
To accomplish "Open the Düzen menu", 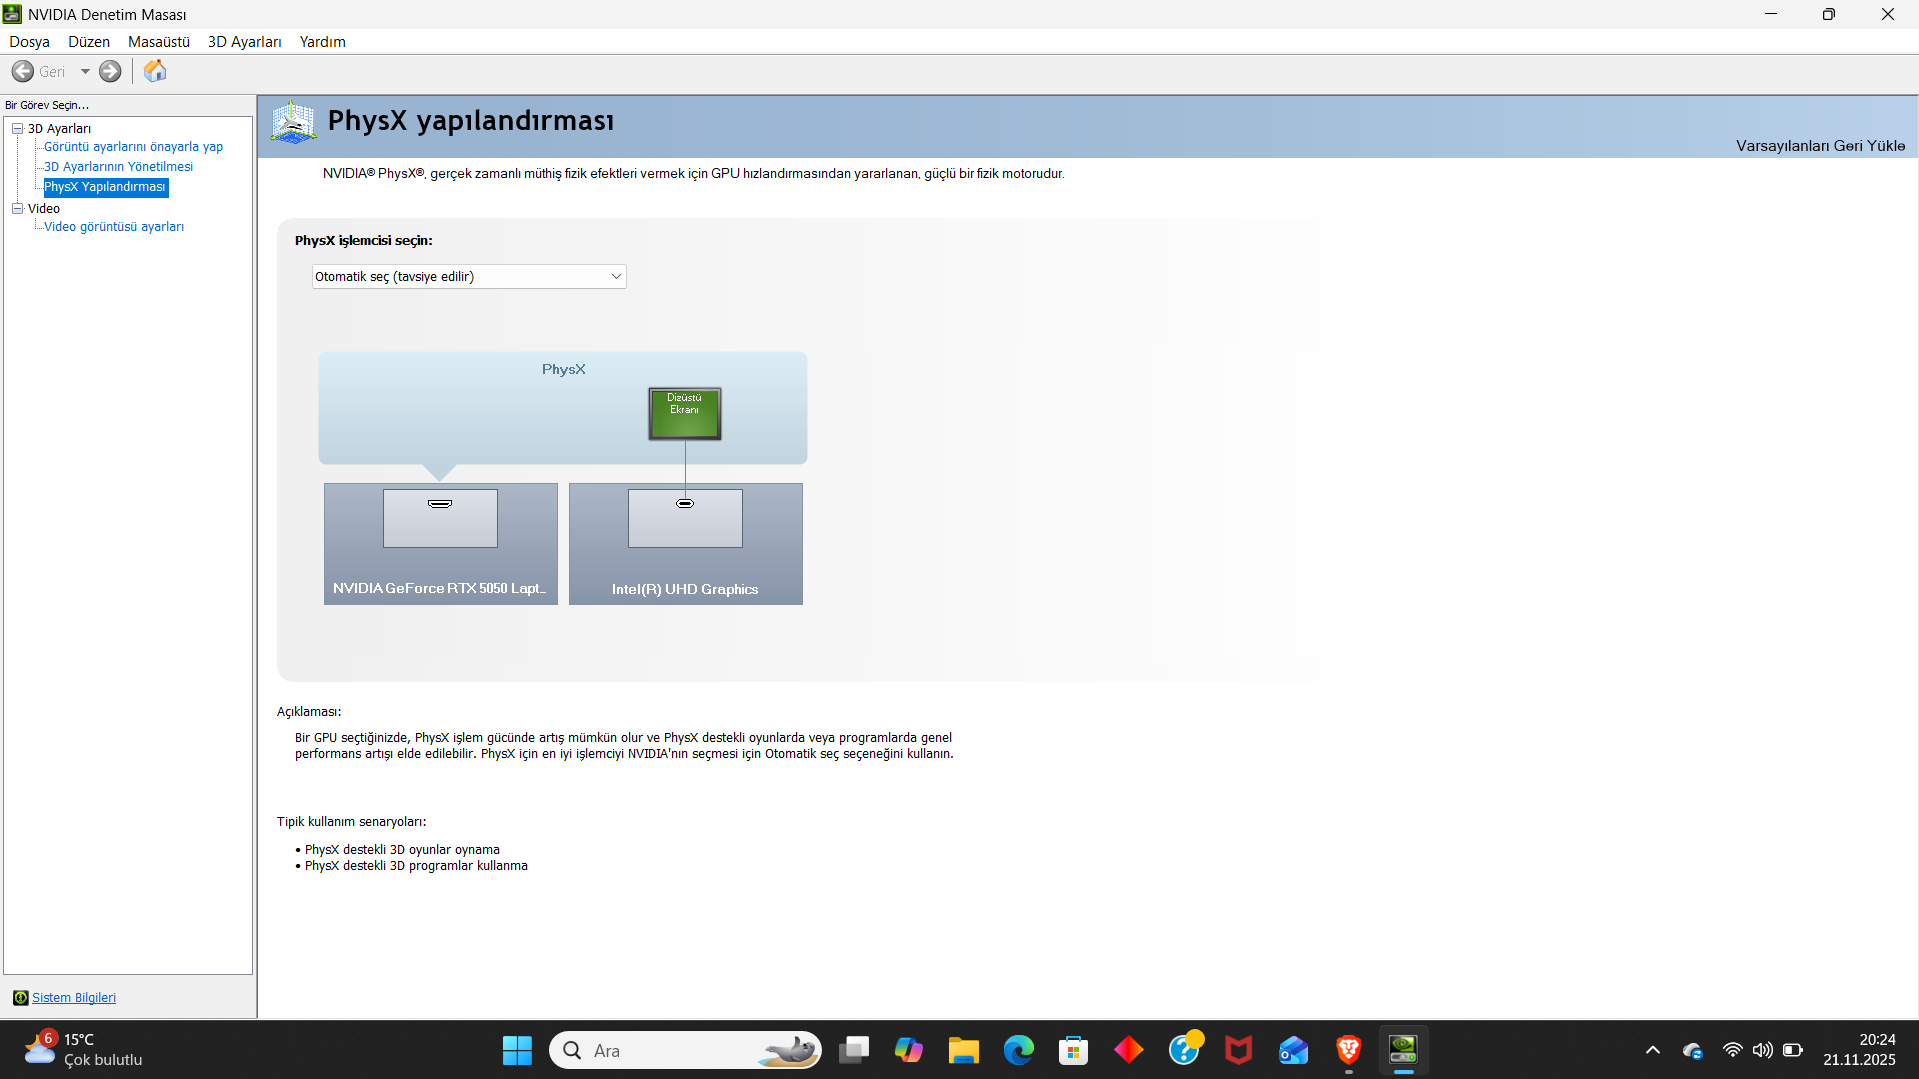I will pos(89,42).
